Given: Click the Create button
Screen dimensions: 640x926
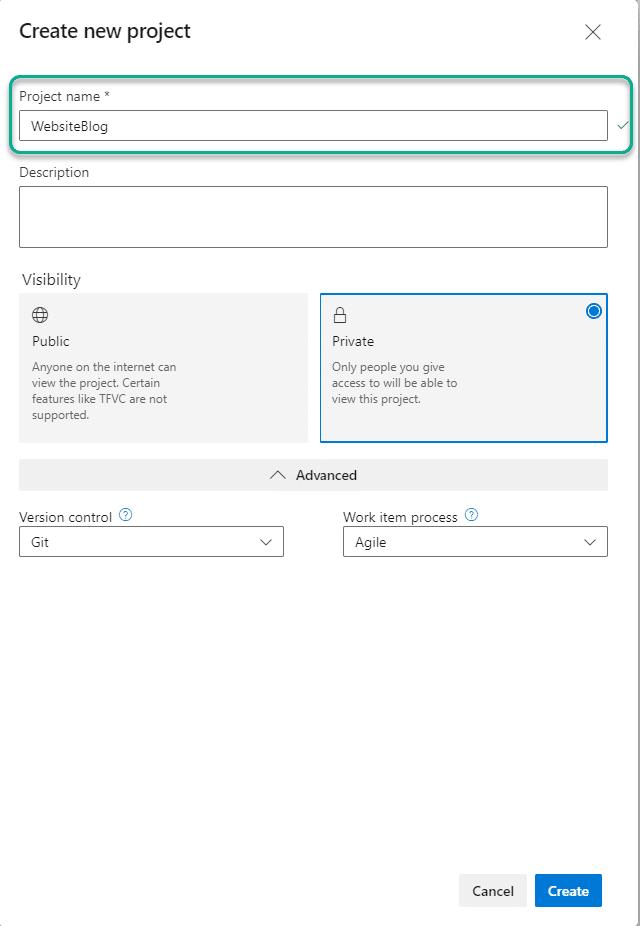Looking at the screenshot, I should pyautogui.click(x=568, y=891).
